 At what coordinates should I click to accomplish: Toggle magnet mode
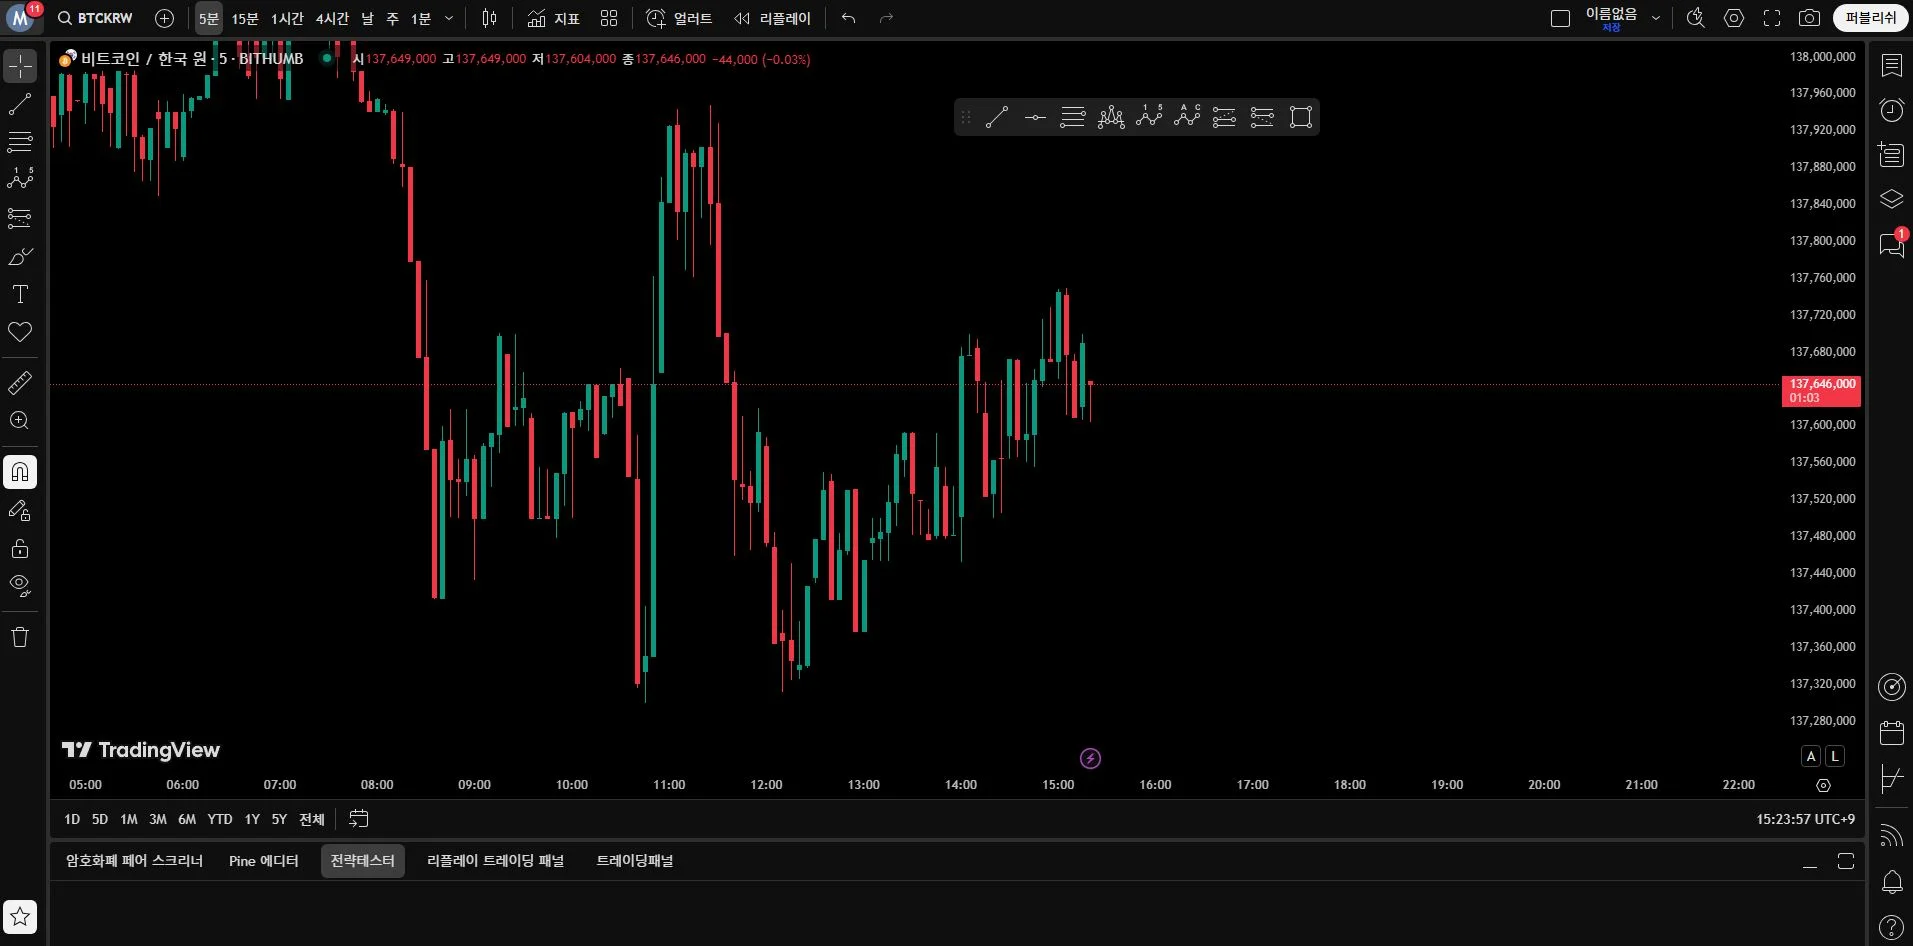point(20,472)
